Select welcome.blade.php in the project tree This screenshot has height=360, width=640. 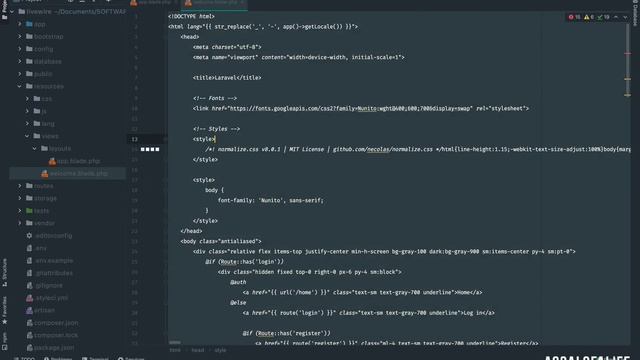(68, 173)
